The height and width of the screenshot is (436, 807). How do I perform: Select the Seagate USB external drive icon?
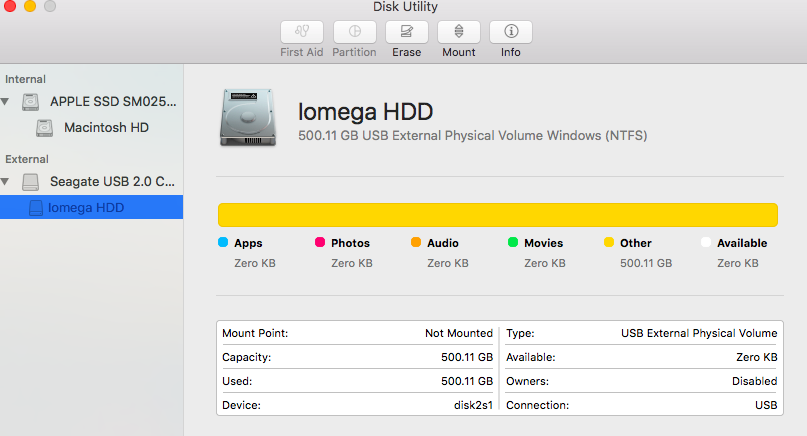click(30, 182)
